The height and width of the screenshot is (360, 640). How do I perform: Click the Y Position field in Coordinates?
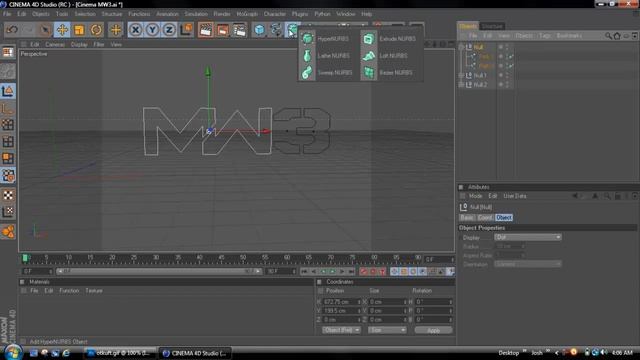click(x=342, y=311)
